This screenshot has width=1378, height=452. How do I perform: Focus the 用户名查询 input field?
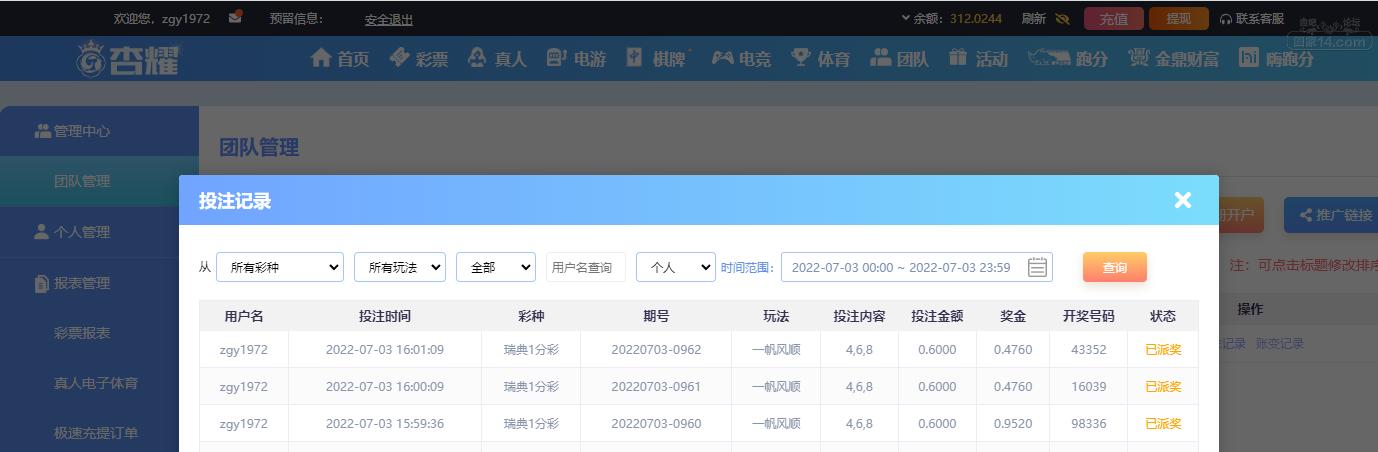pyautogui.click(x=586, y=267)
